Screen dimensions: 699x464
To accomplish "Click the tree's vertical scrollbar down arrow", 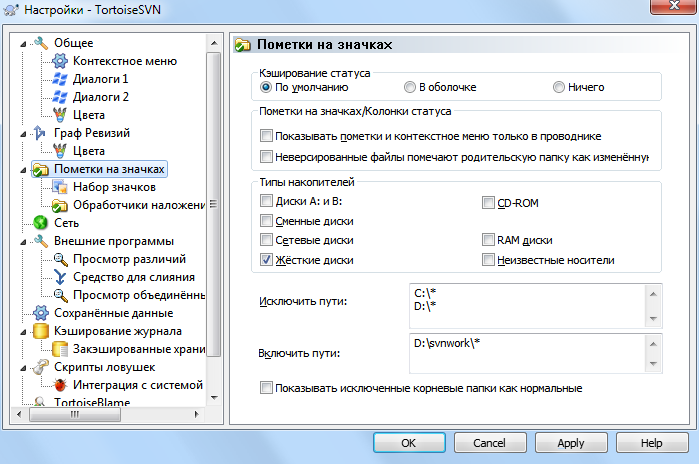I will click(x=214, y=397).
